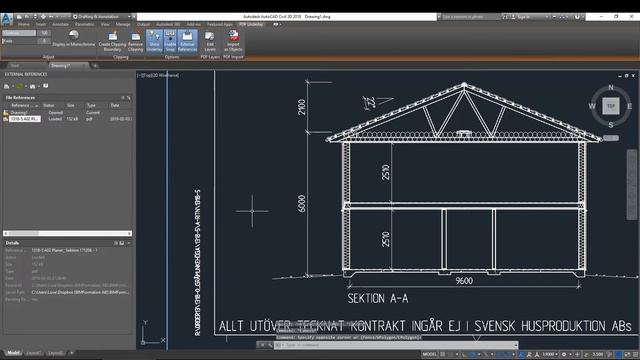This screenshot has height=360, width=640.
Task: Collapse the Details panel arrow
Action: 129,243
